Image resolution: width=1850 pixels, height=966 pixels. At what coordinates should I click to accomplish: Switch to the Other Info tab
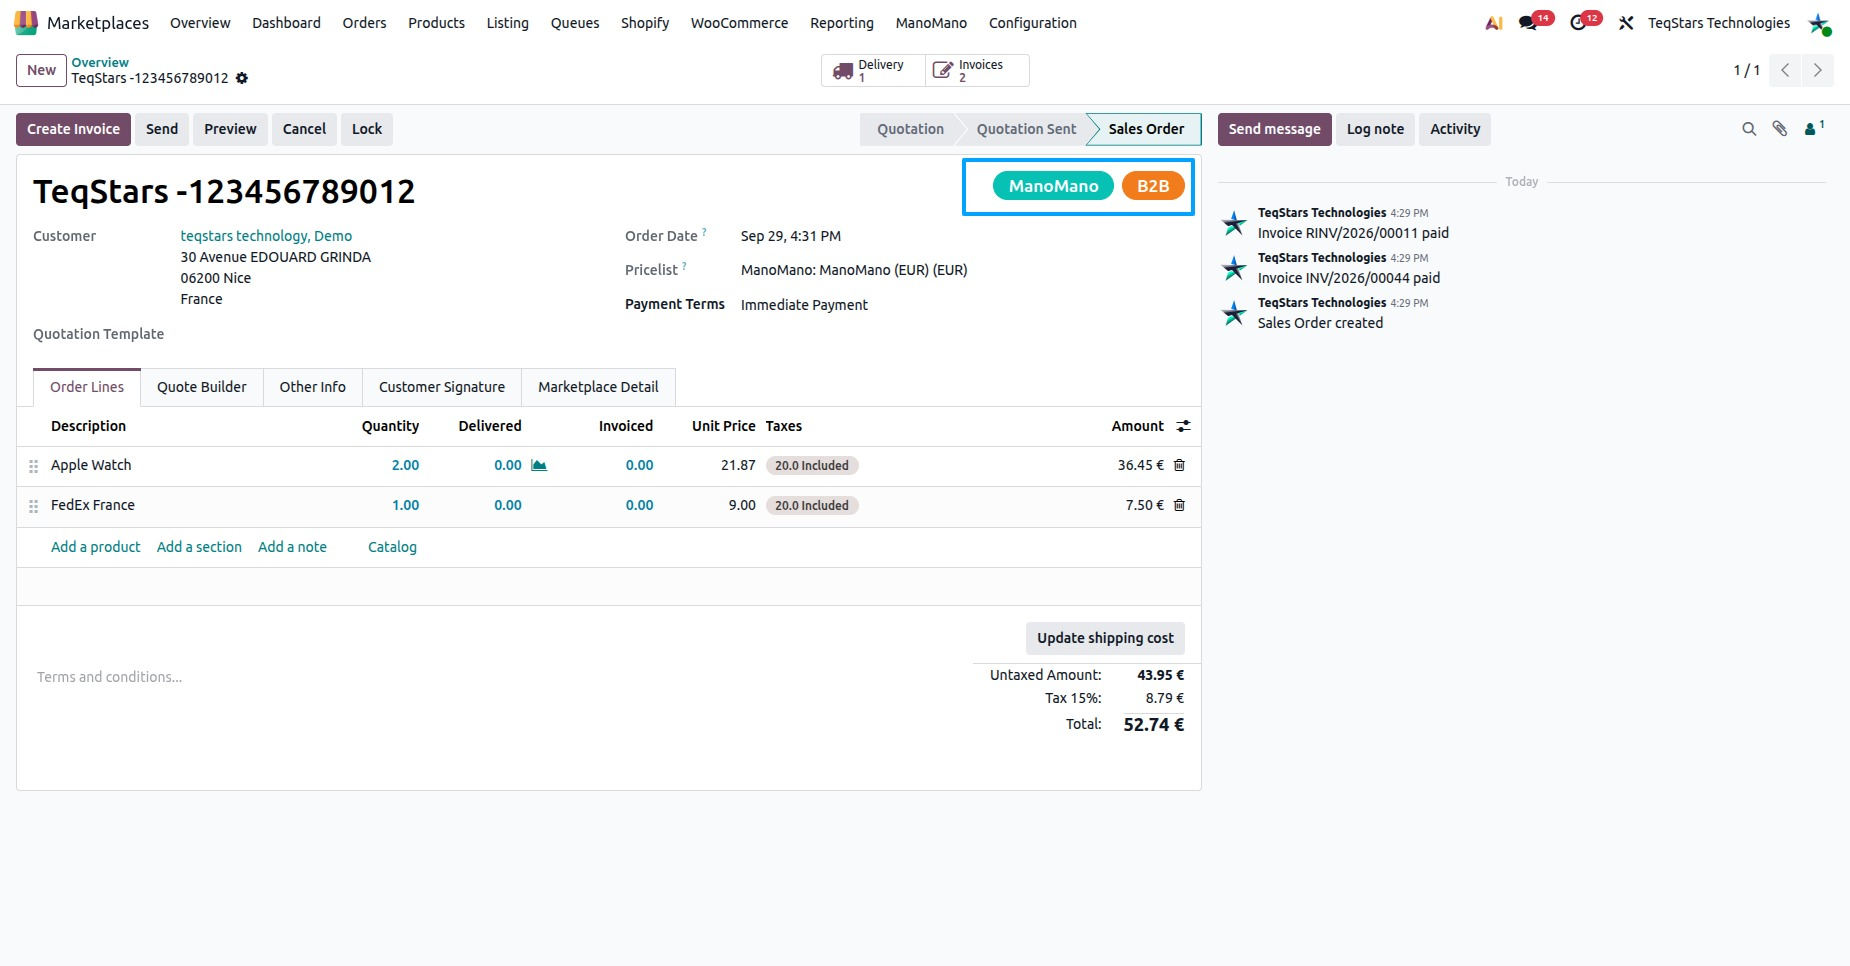[x=312, y=387]
